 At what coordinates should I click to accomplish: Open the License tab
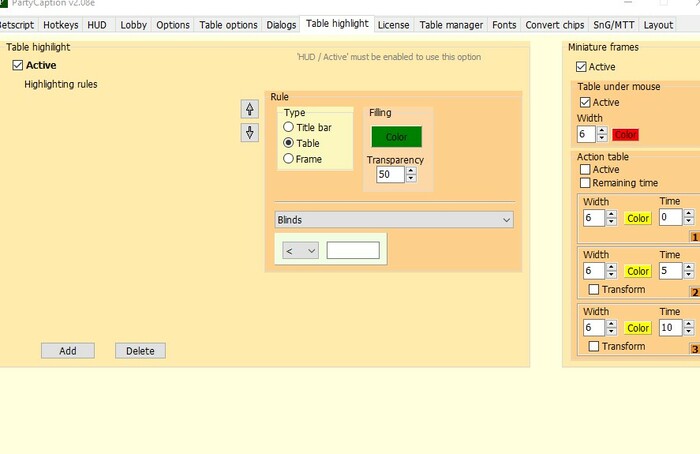pyautogui.click(x=393, y=25)
